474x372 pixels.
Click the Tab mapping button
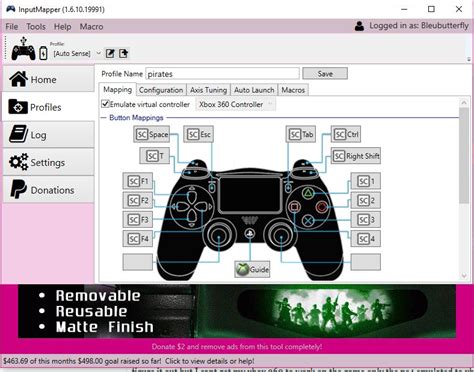tap(301, 134)
